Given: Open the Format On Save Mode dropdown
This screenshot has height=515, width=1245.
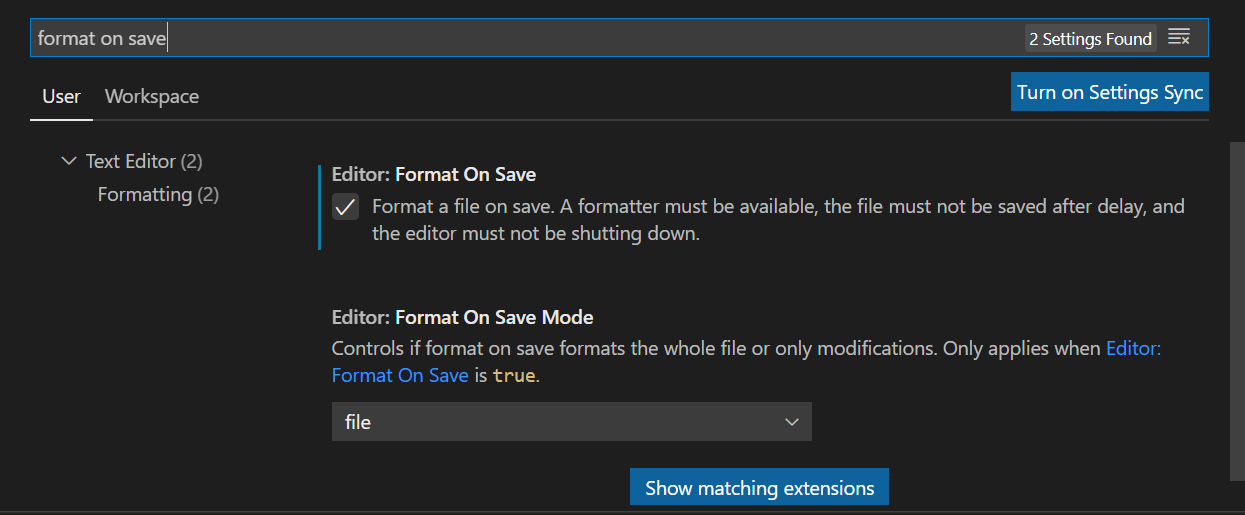Looking at the screenshot, I should coord(570,422).
